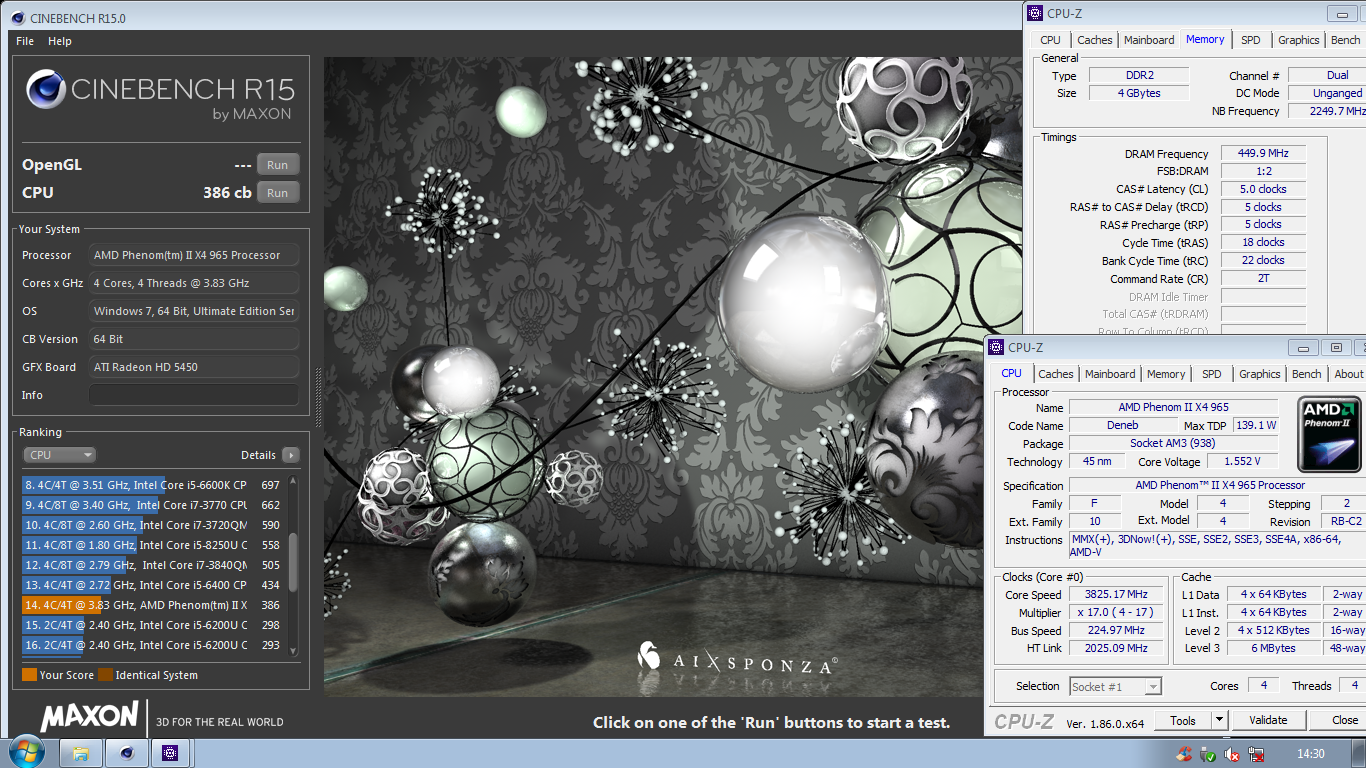Open the SPD tab in front CPU-Z window

point(1212,374)
